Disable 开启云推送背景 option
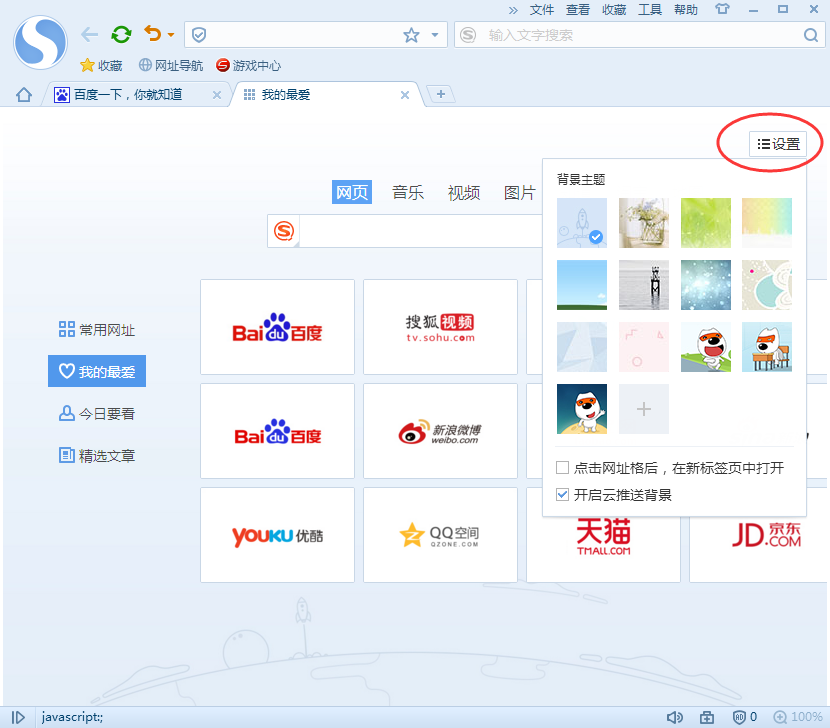The width and height of the screenshot is (830, 728). [x=564, y=492]
